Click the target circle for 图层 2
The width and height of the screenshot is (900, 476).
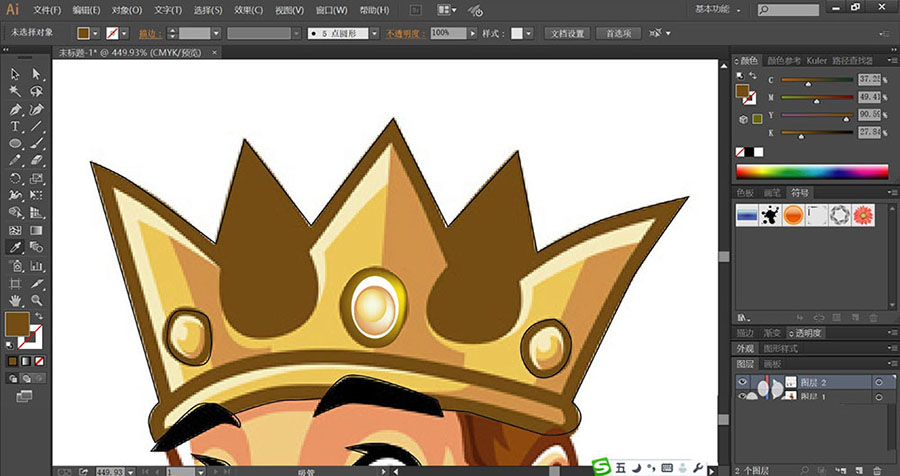(879, 382)
